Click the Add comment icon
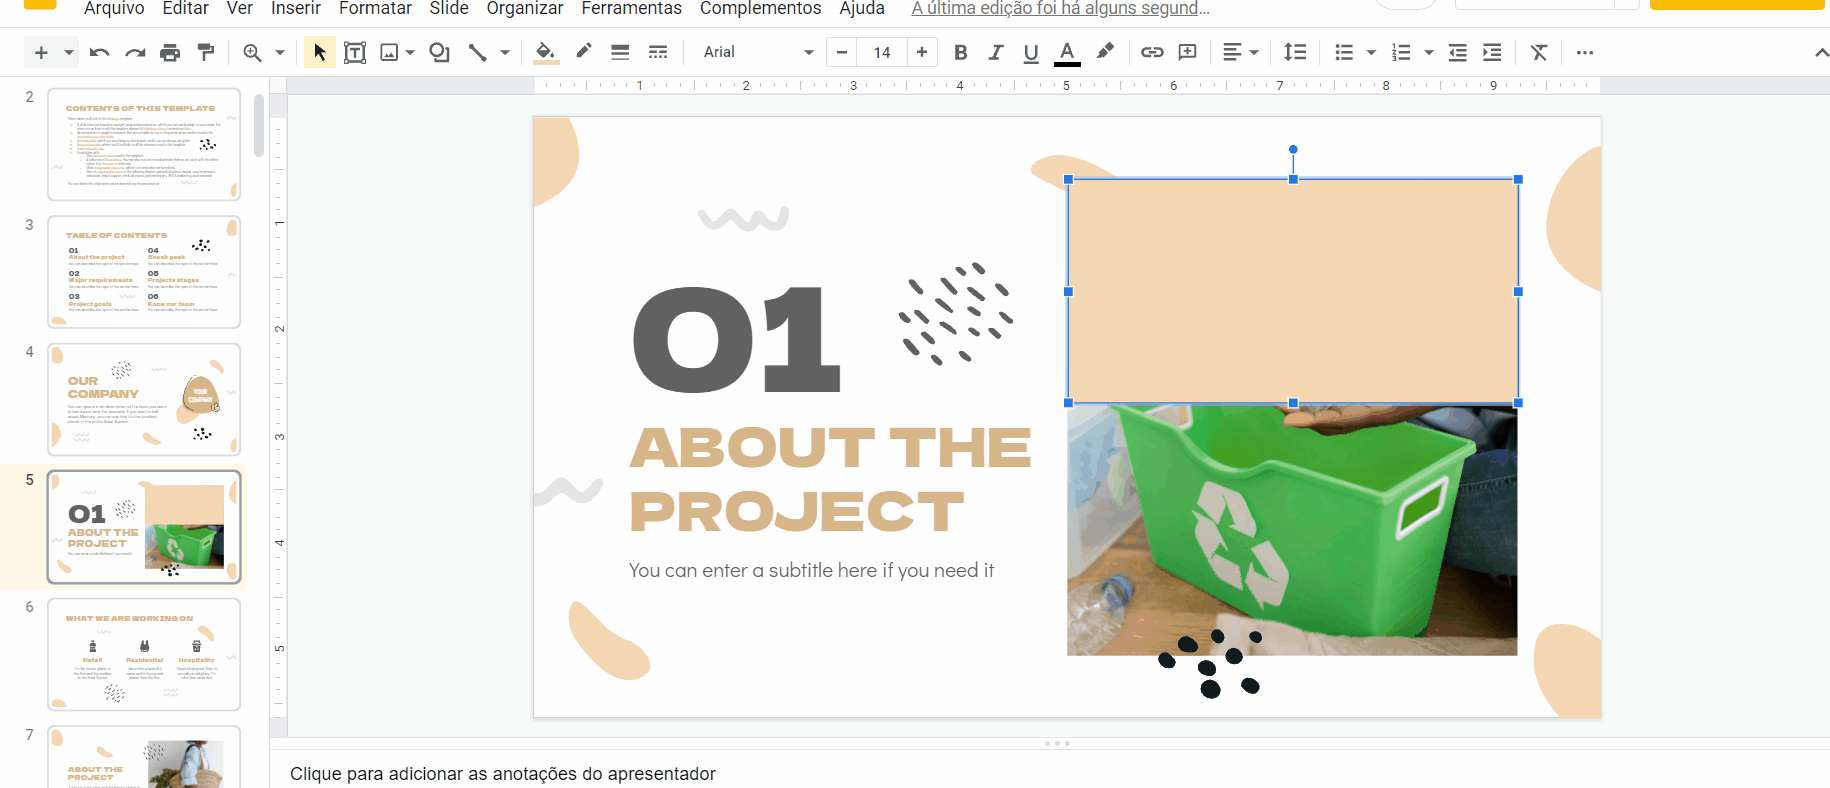The image size is (1830, 788). pyautogui.click(x=1188, y=52)
